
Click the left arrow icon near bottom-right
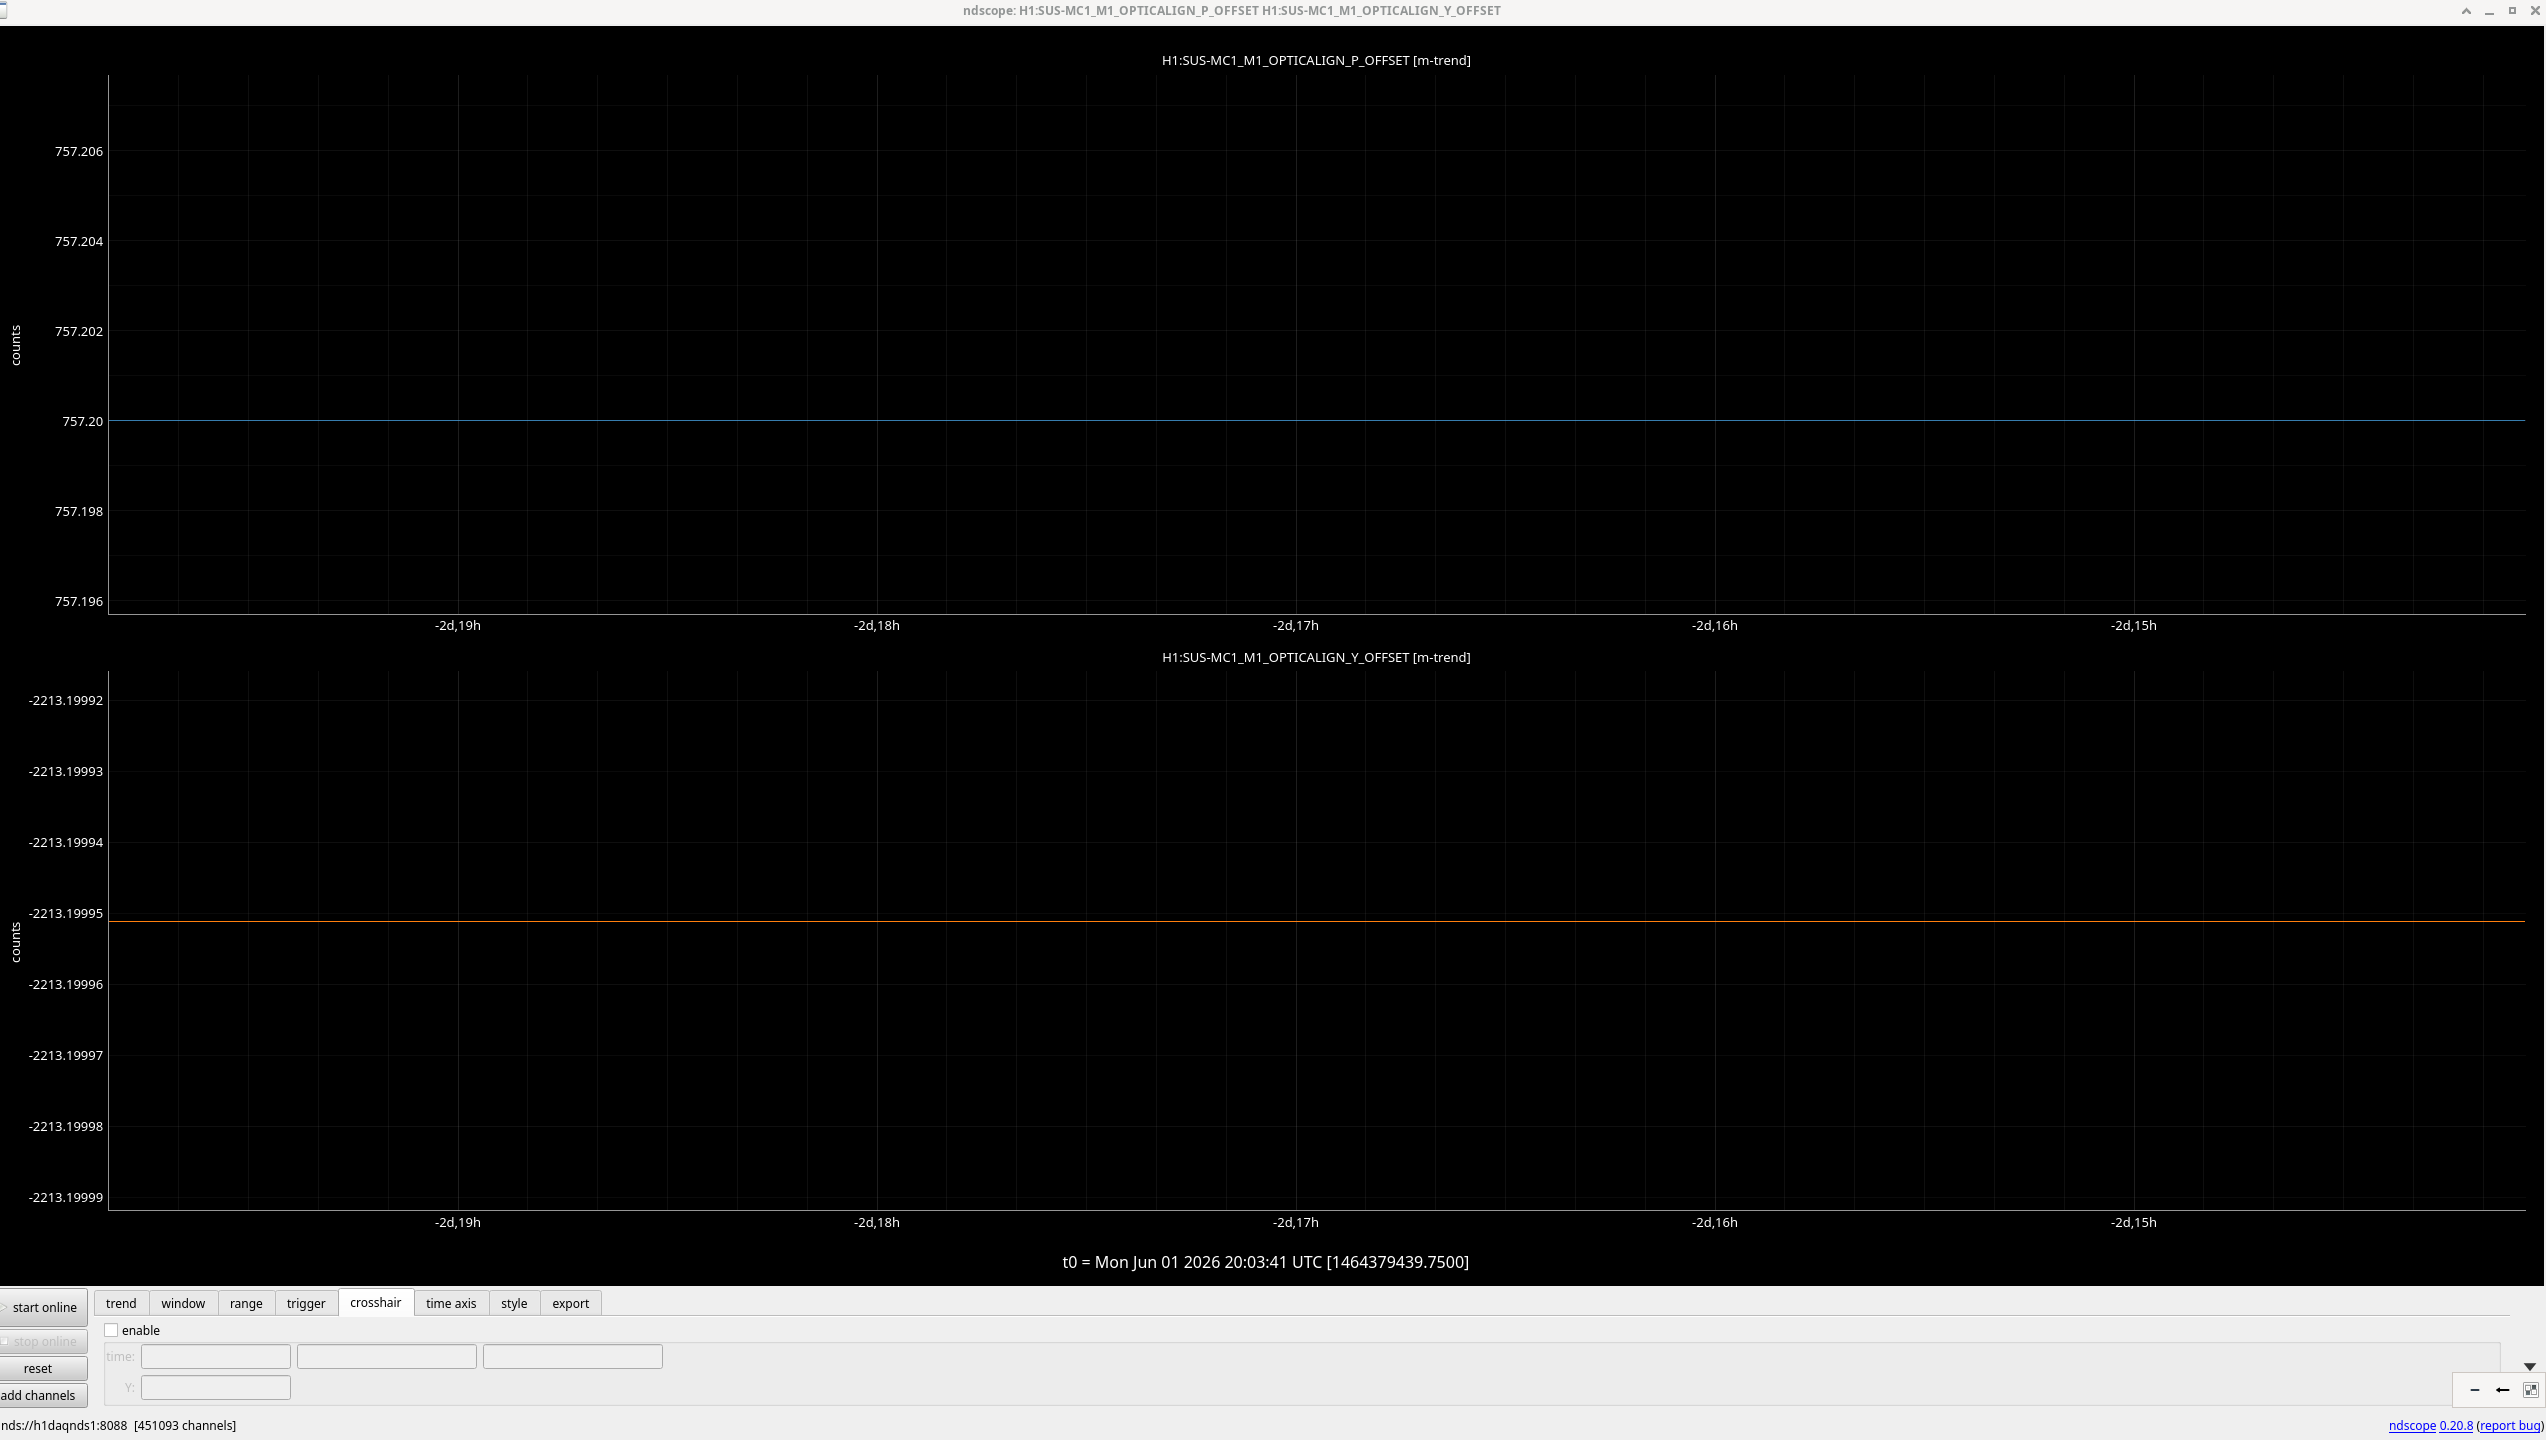coord(2503,1390)
